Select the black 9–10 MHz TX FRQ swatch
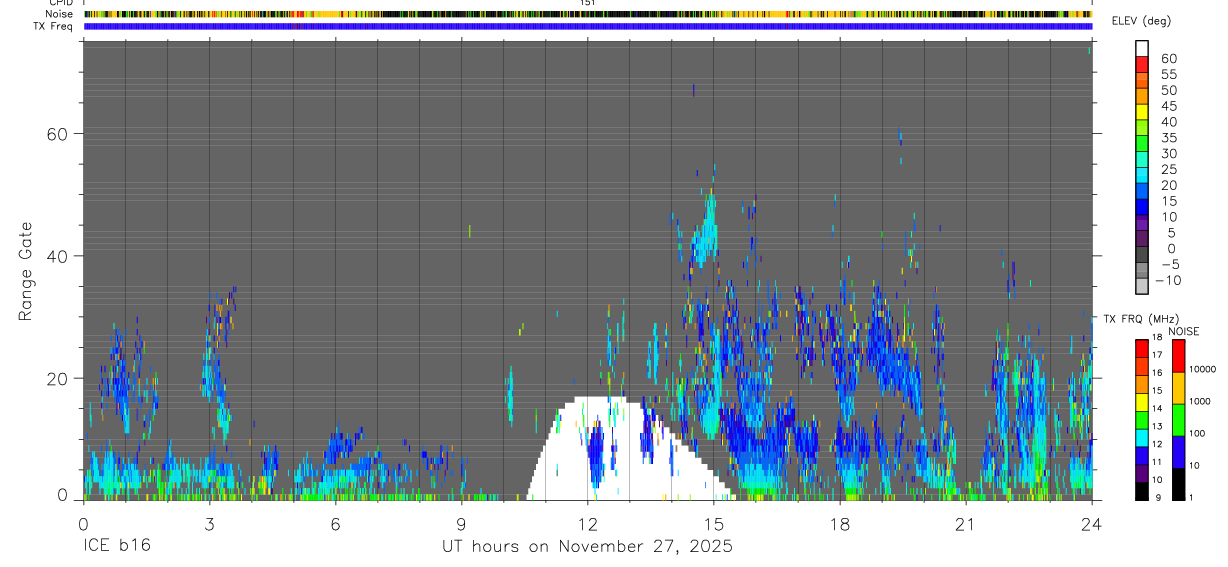The image size is (1228, 567). click(x=1142, y=490)
